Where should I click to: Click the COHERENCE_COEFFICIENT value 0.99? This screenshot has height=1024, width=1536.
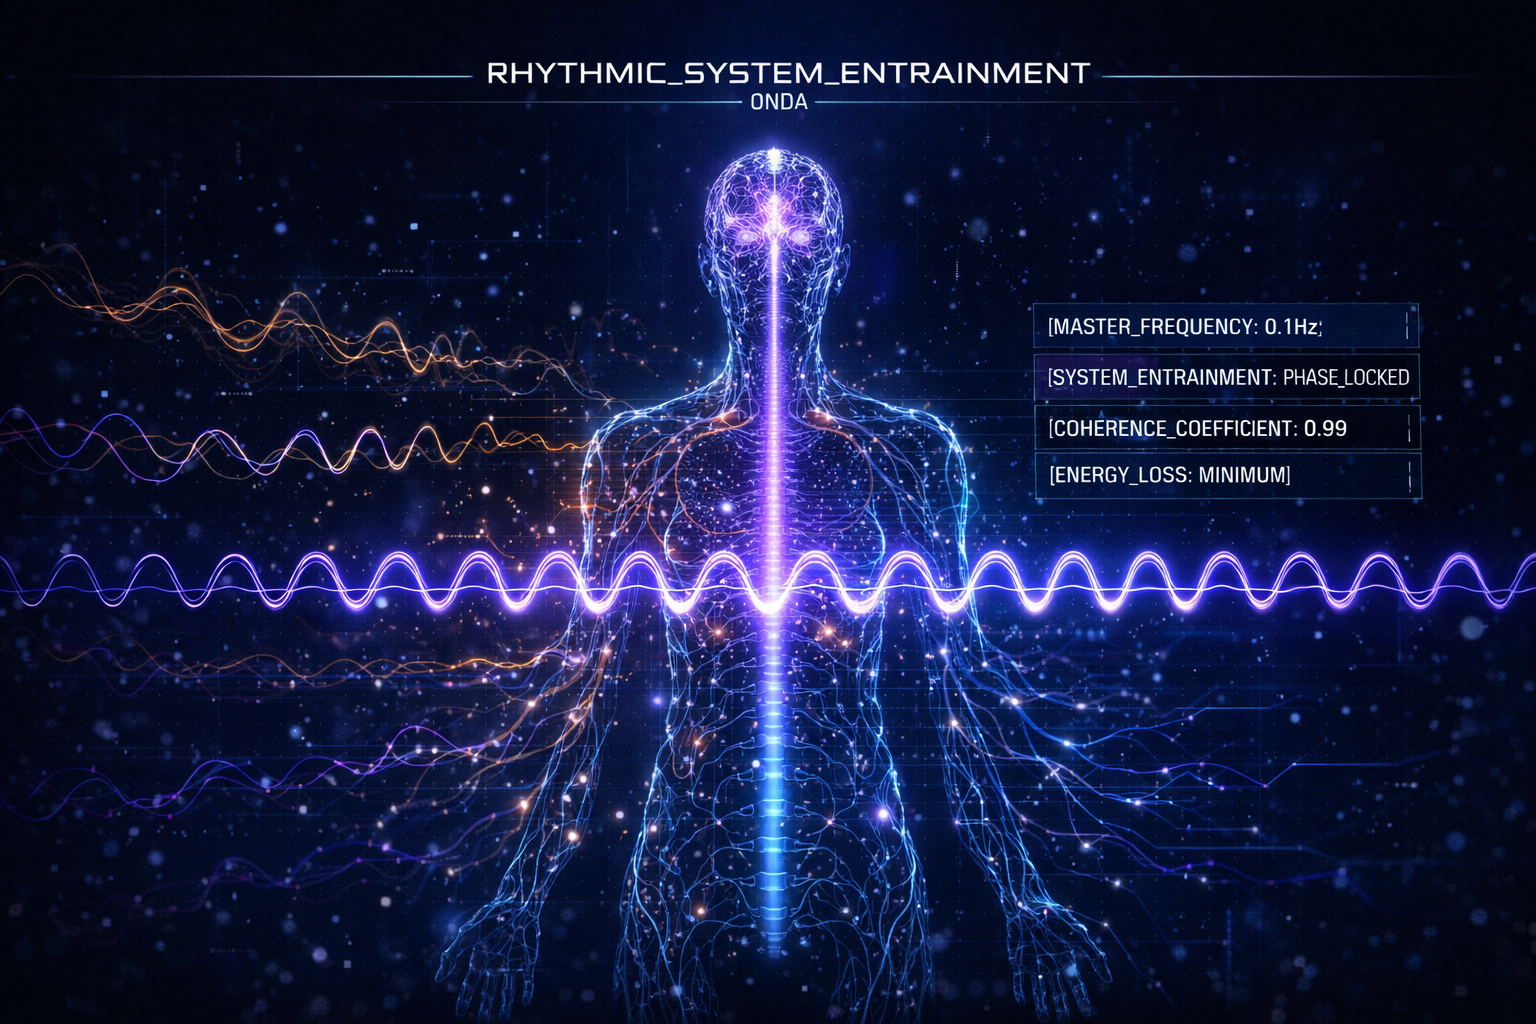[x=1324, y=428]
